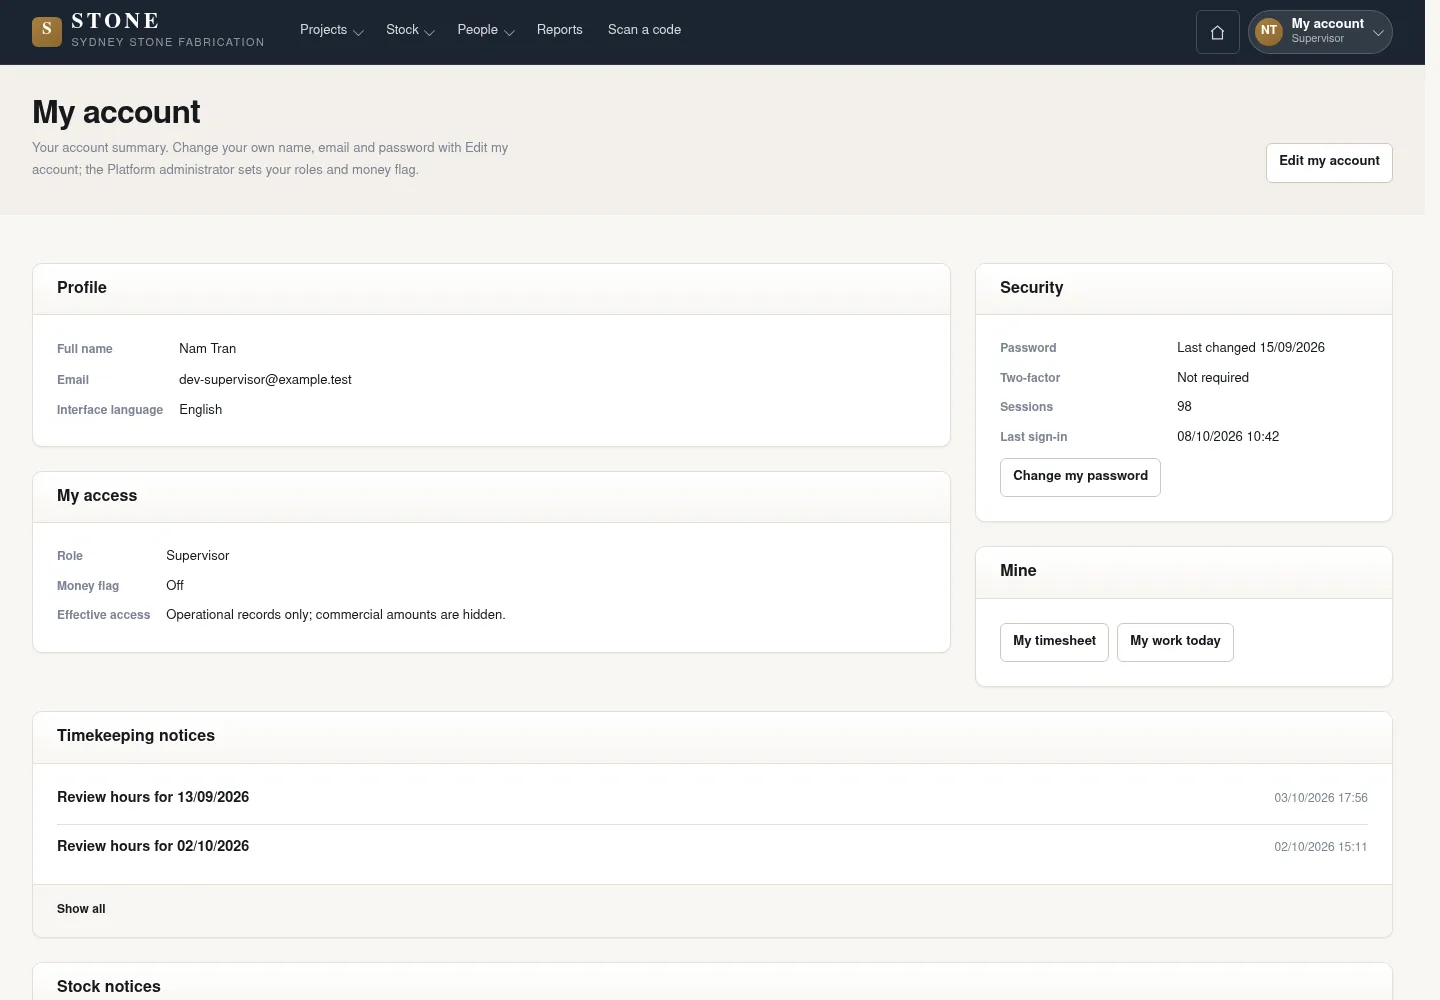Image resolution: width=1440 pixels, height=1000 pixels.
Task: Click the email "dev-supervisor@example.test"
Action: click(265, 380)
